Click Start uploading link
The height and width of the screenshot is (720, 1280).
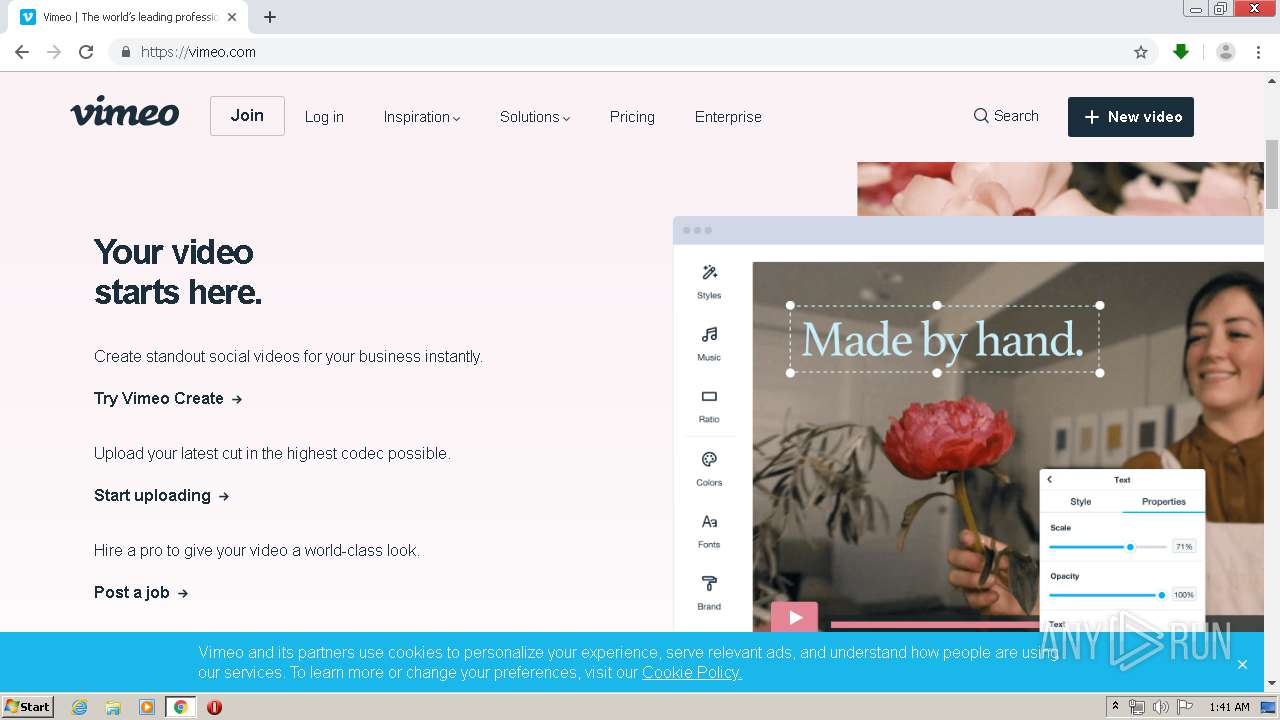click(162, 495)
